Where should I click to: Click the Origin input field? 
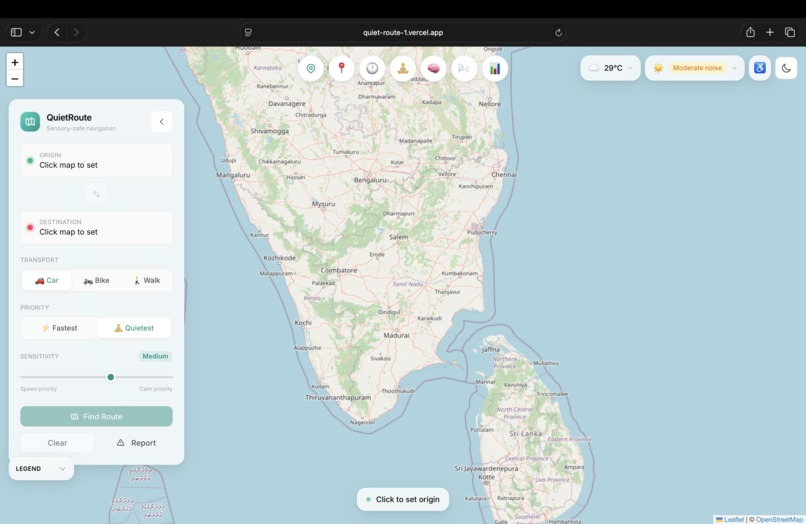[96, 160]
